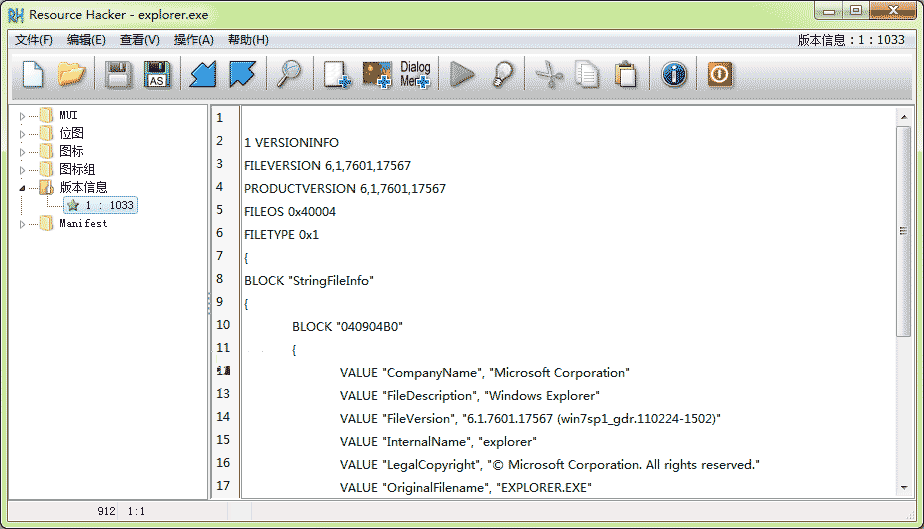Save with the grey floppy disk icon

pos(118,75)
